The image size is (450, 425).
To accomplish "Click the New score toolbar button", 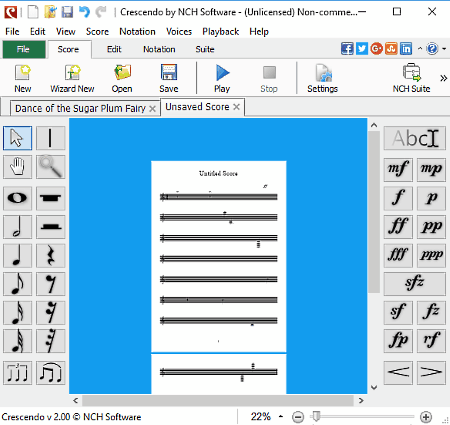I will [23, 79].
